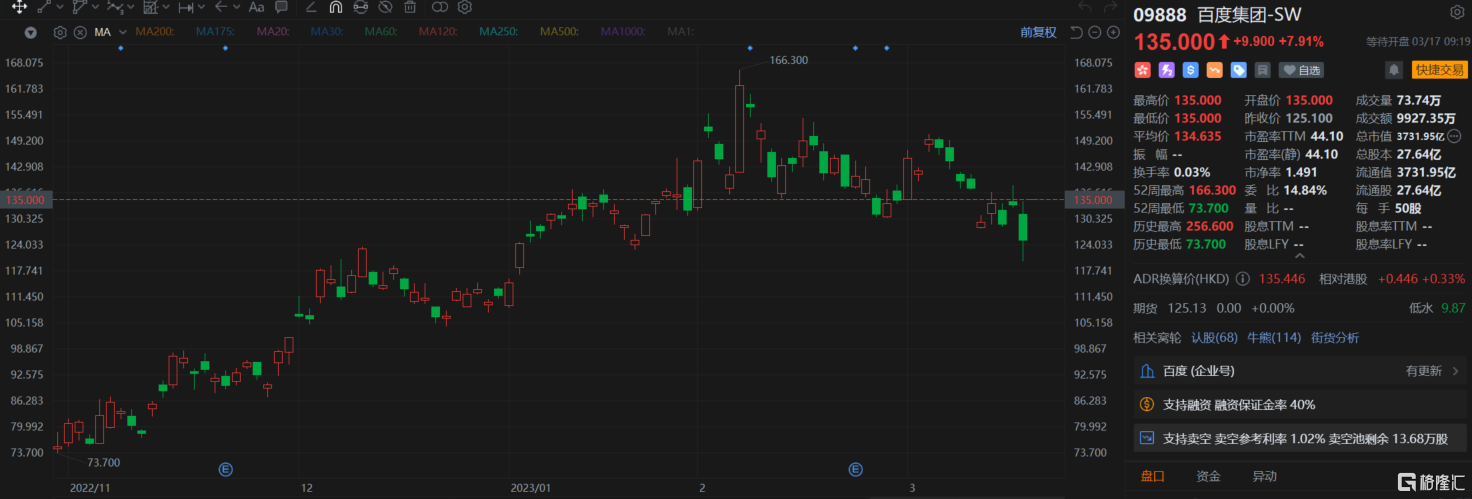Select the comment bubble note tool
The height and width of the screenshot is (499, 1472).
(281, 7)
